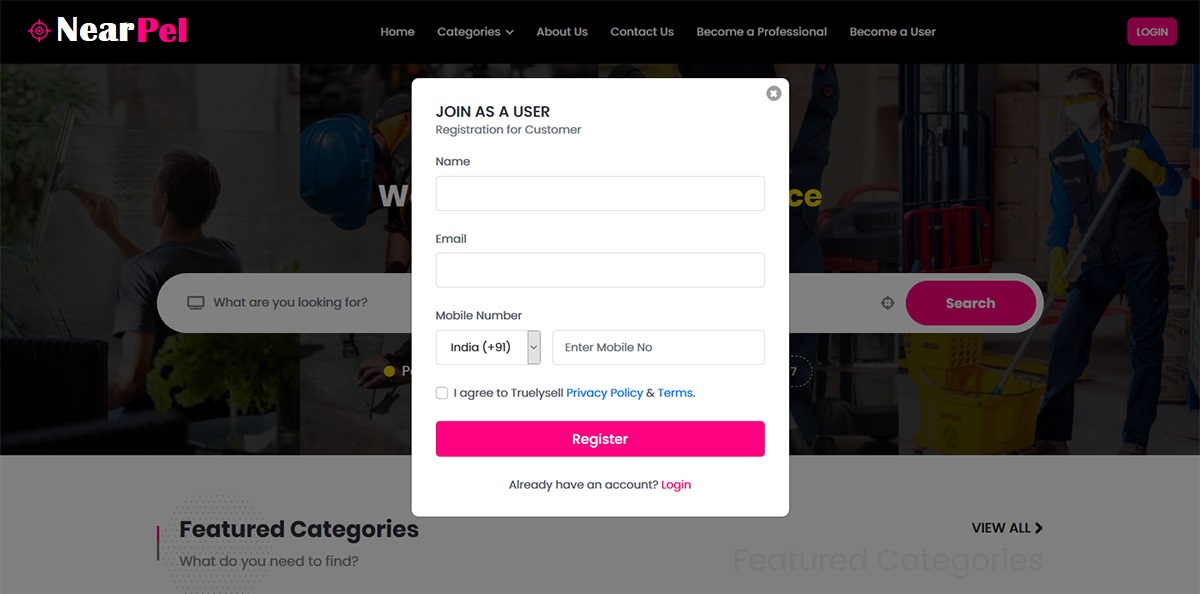Image resolution: width=1200 pixels, height=594 pixels.
Task: Select Become a Professional in navbar
Action: (762, 32)
